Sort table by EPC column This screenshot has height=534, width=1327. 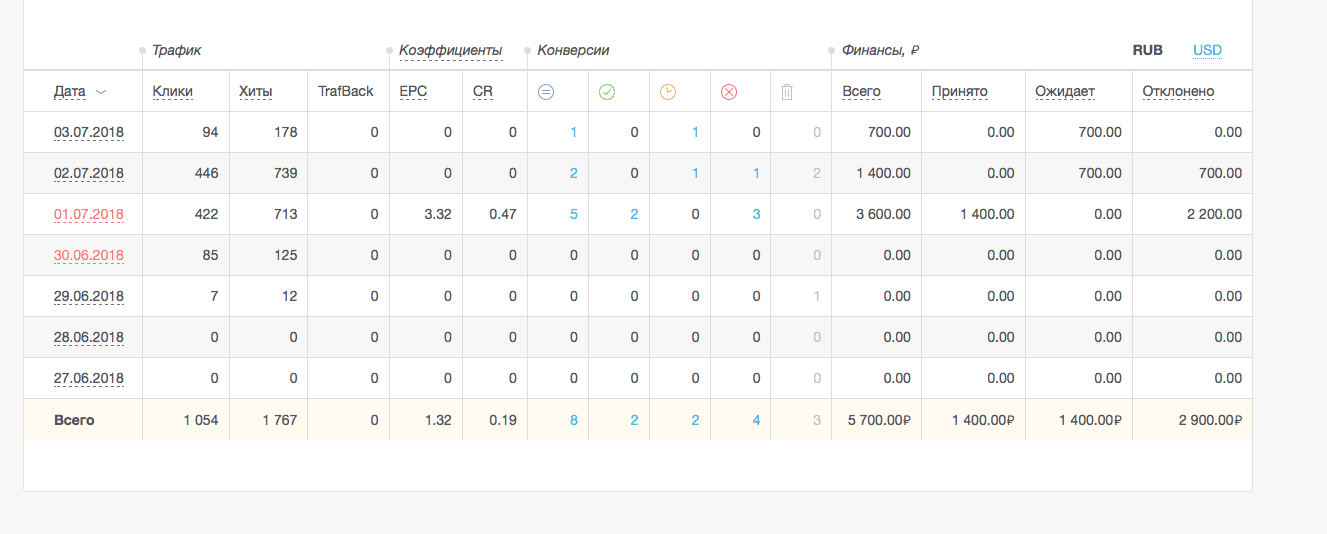click(x=413, y=92)
